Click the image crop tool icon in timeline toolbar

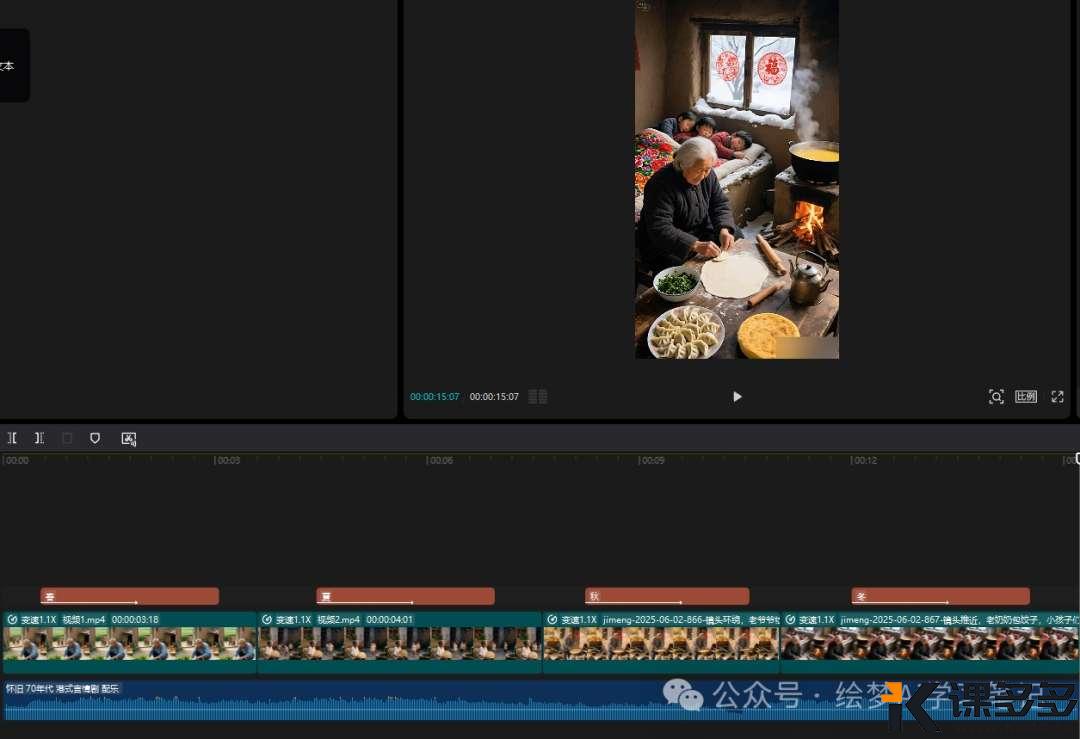tap(128, 438)
